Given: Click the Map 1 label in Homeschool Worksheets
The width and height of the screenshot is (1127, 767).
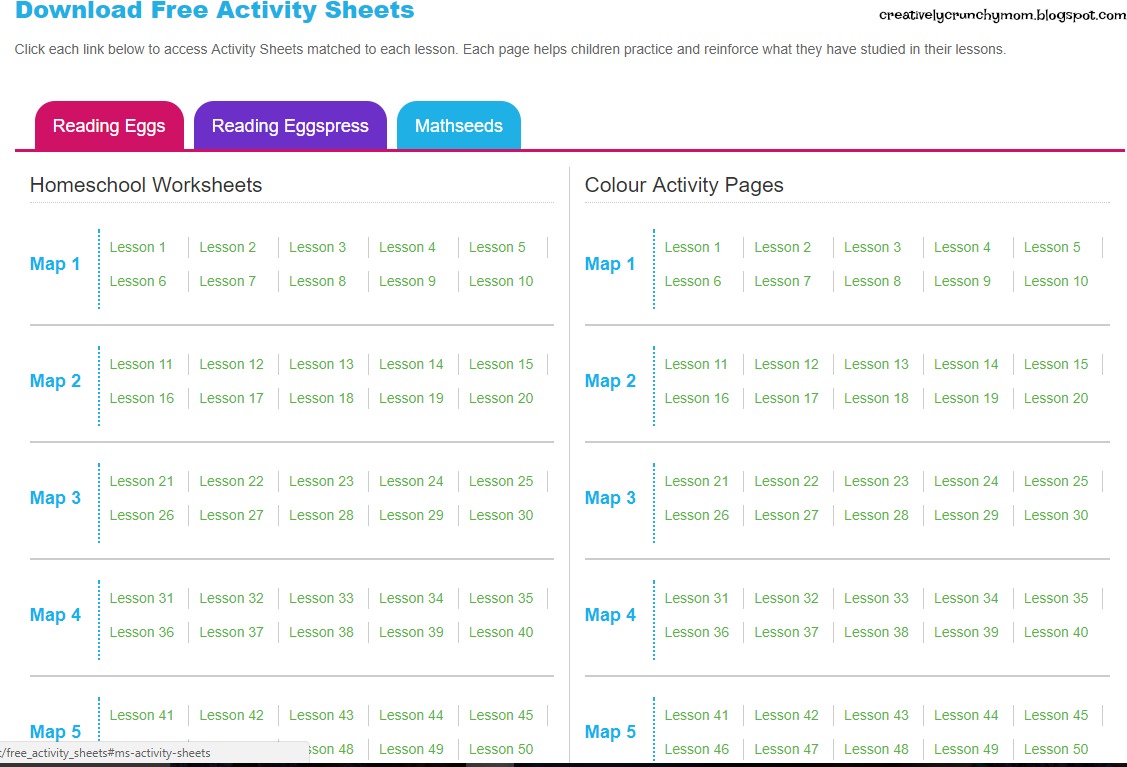Looking at the screenshot, I should click(55, 264).
